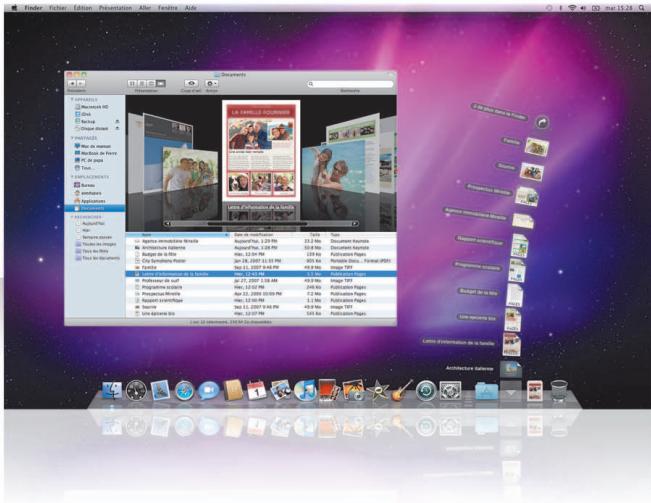Collapse the RECHERCHER sidebar section
This screenshot has width=651, height=503.
[72, 217]
